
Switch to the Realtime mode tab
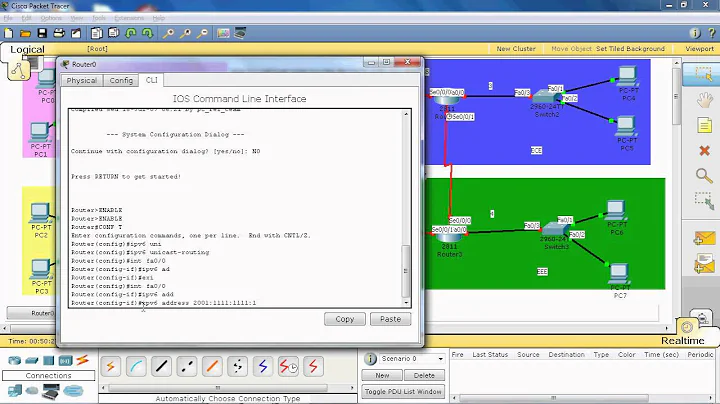click(683, 341)
